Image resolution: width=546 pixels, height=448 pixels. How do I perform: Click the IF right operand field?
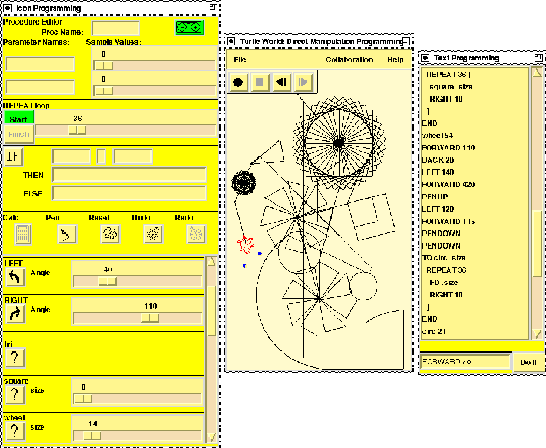click(133, 156)
